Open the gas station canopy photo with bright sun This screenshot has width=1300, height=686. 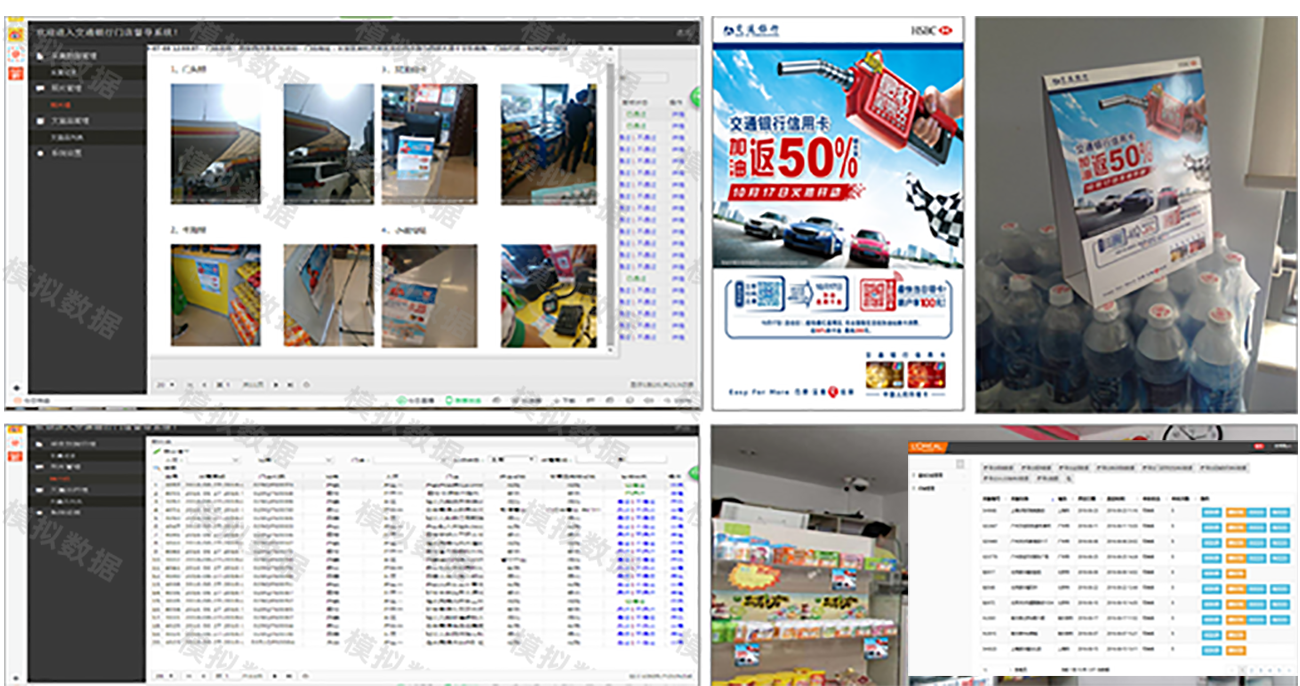(216, 144)
